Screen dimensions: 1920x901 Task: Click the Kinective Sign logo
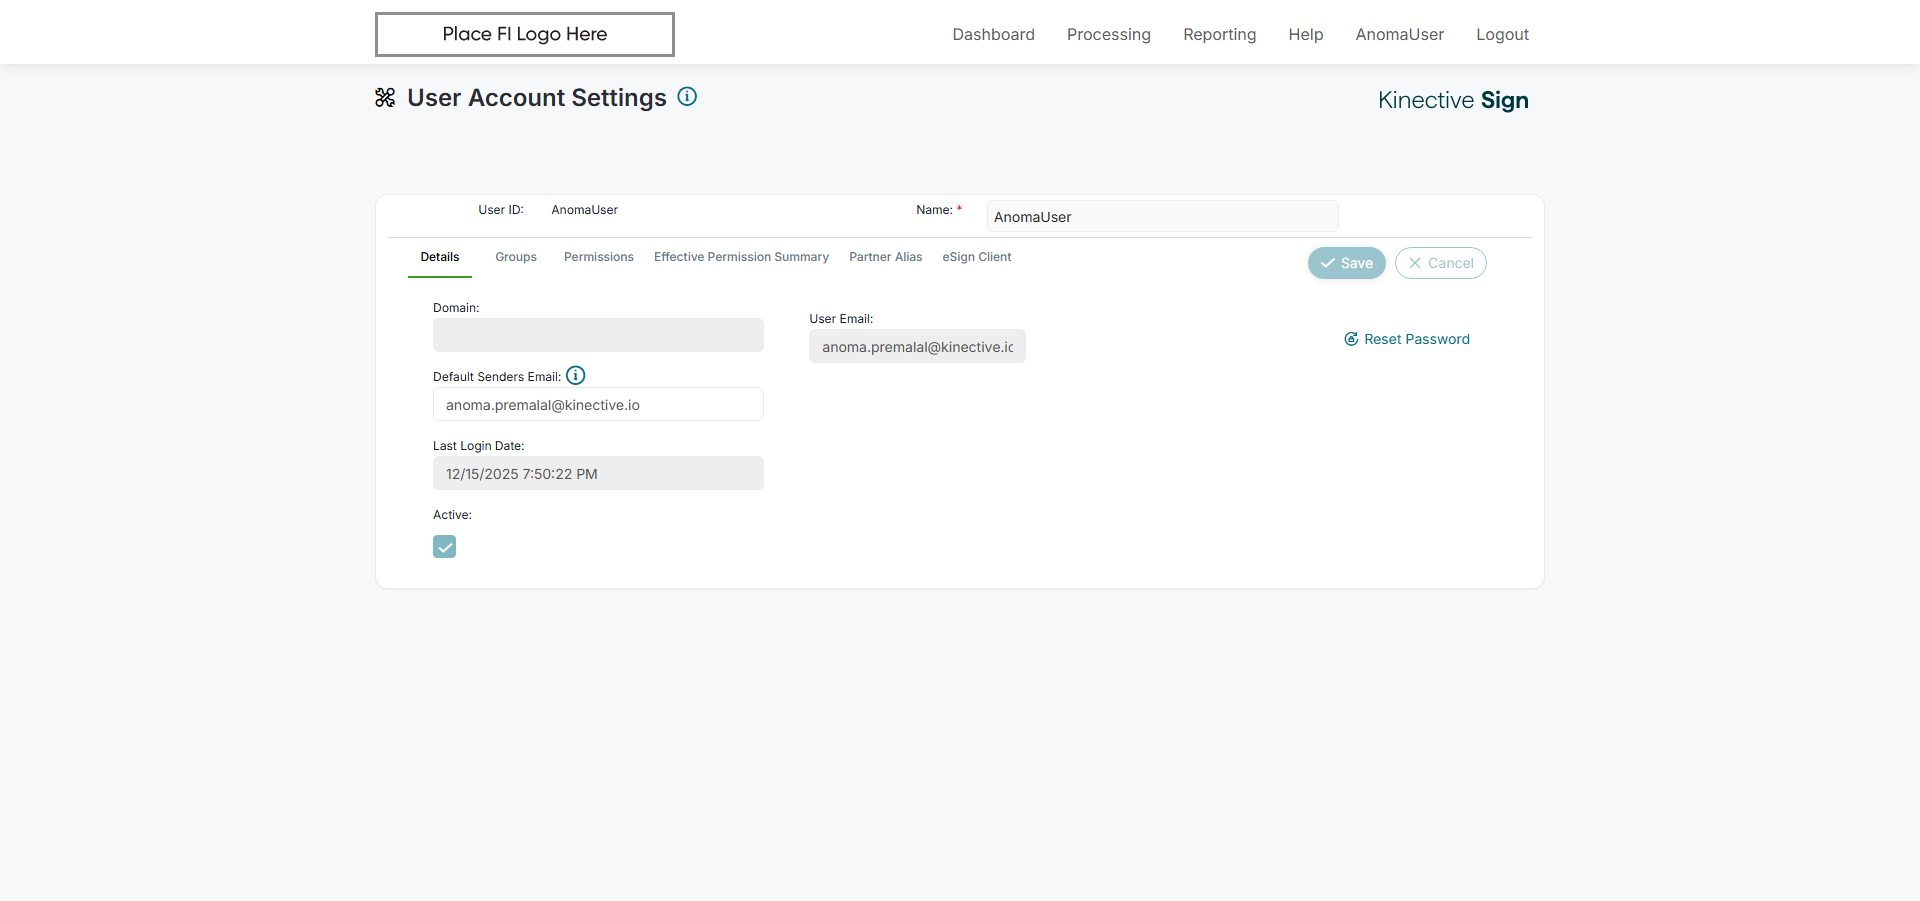click(x=1453, y=100)
